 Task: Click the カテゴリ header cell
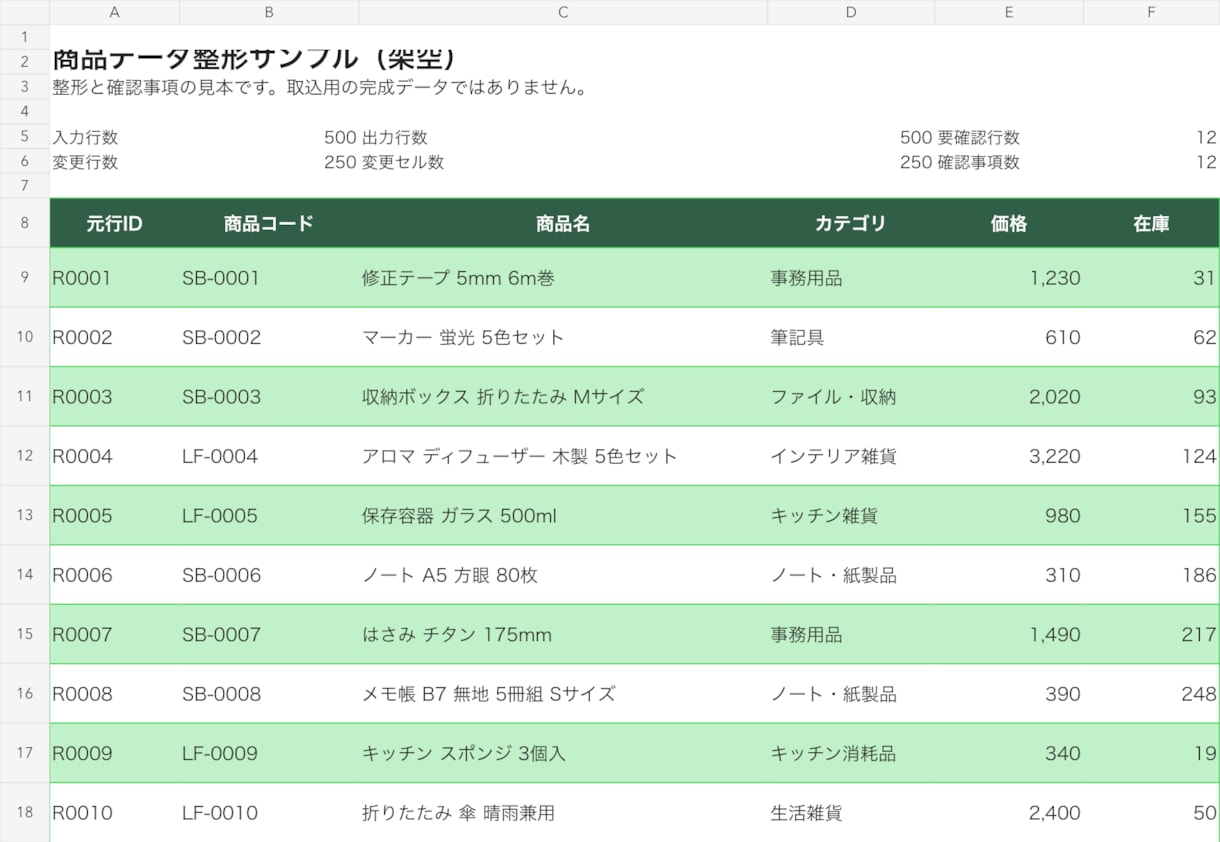(851, 223)
